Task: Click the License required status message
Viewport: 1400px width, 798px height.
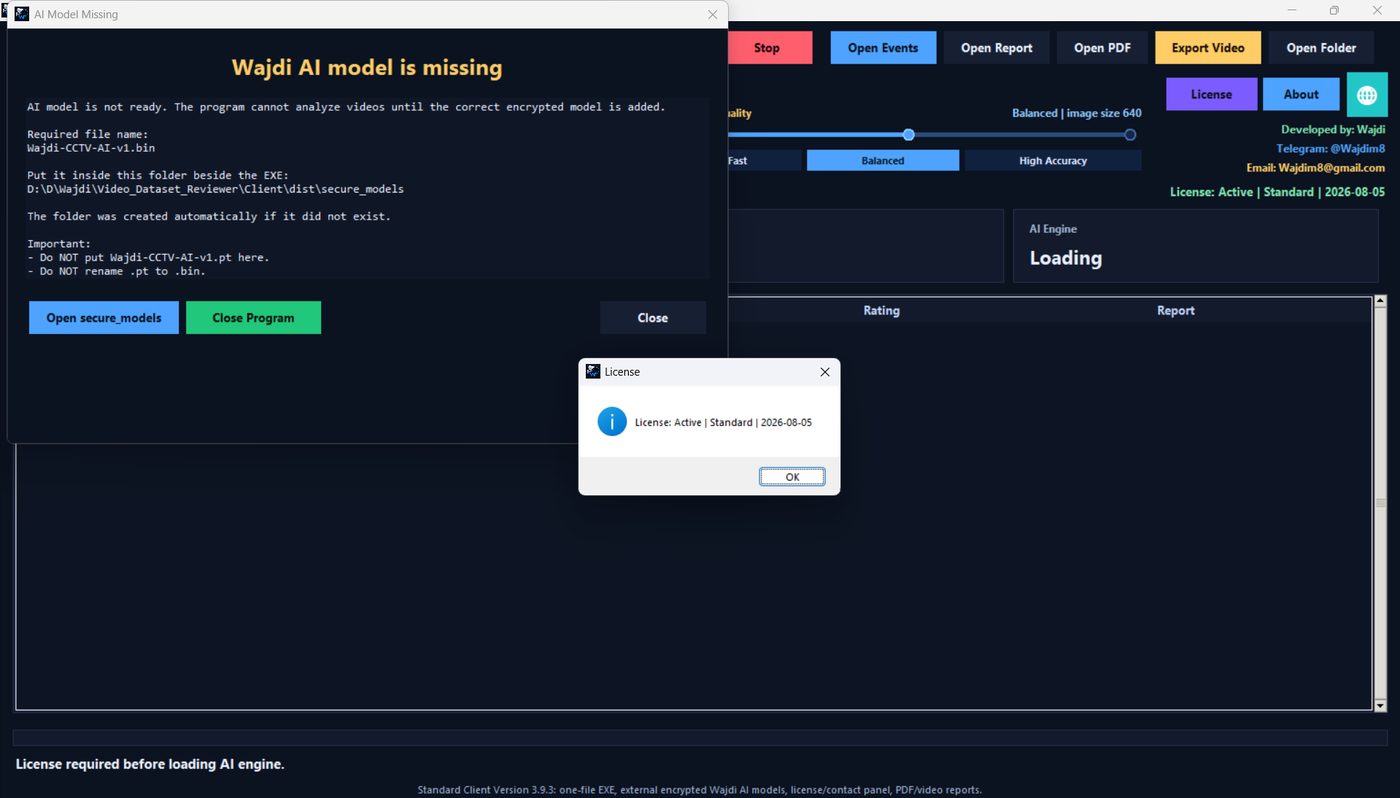Action: pos(150,764)
